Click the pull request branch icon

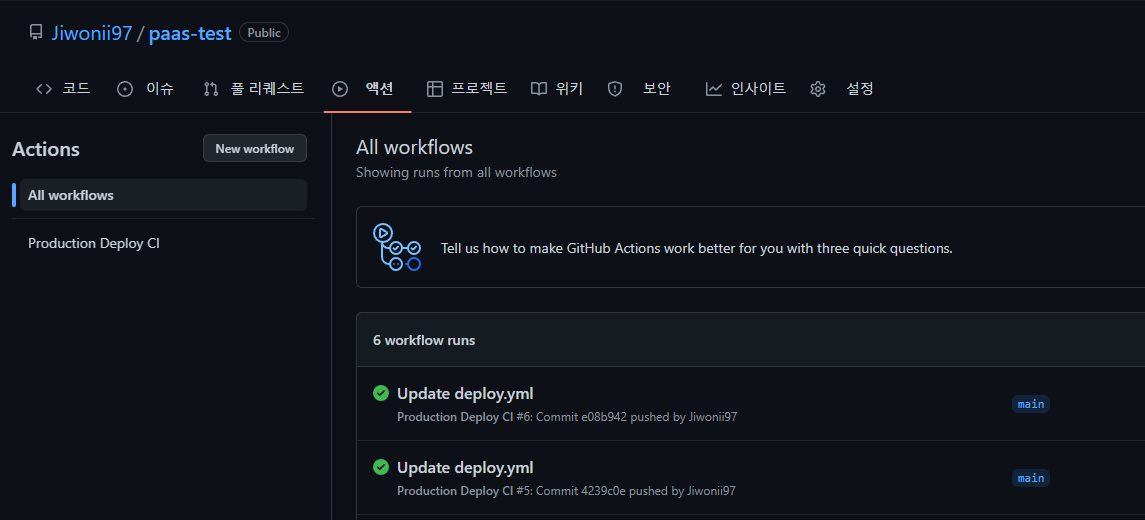[211, 89]
